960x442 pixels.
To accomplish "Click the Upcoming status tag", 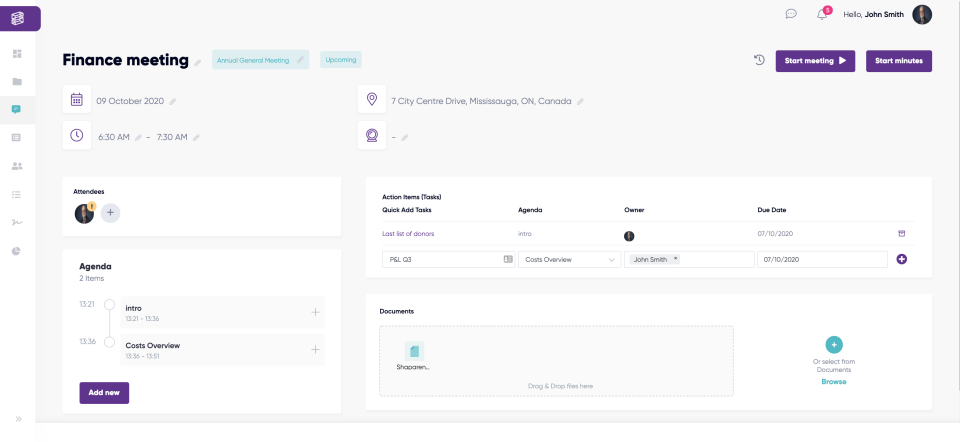I will pos(341,60).
